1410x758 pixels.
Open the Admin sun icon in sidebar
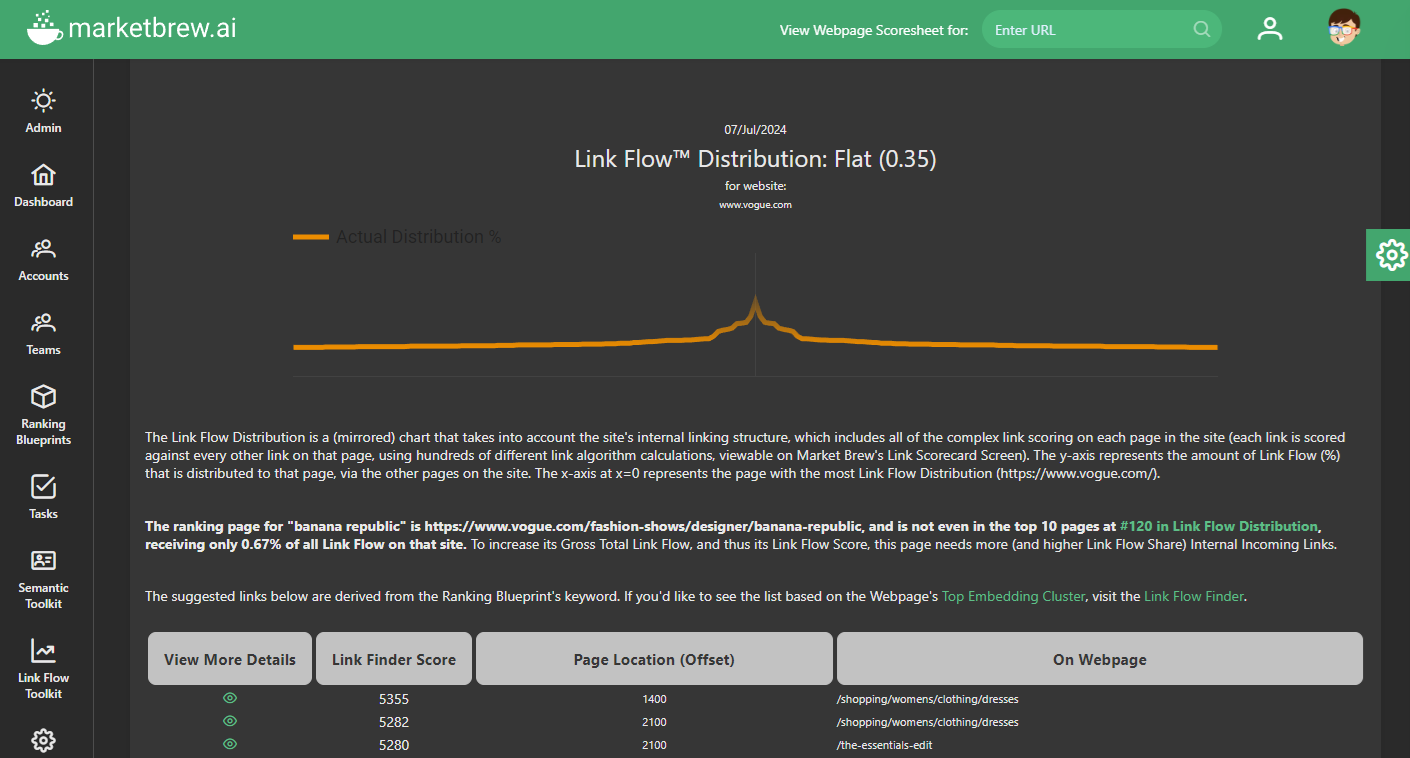(43, 101)
